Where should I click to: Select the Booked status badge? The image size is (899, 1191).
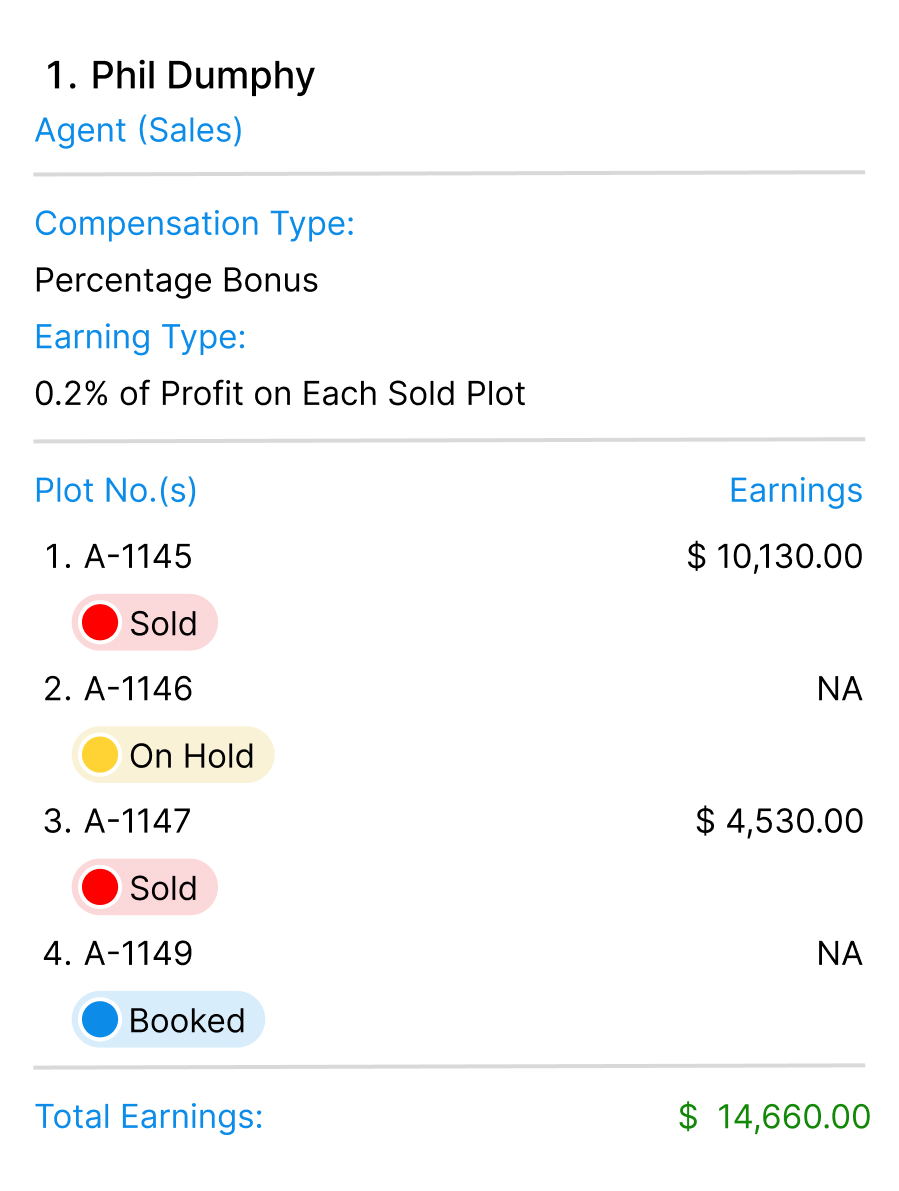pos(168,1020)
